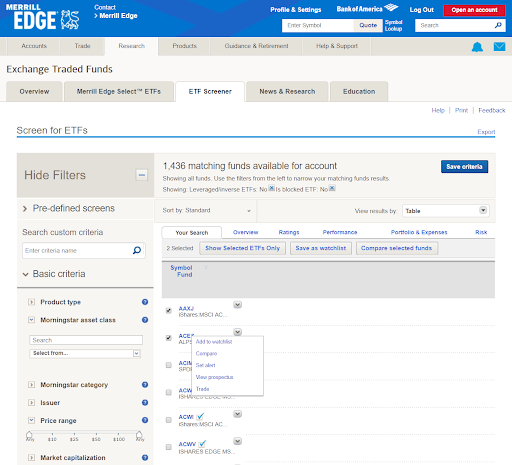Open Market capitalization help icon
512x465 pixels.
coord(145,458)
